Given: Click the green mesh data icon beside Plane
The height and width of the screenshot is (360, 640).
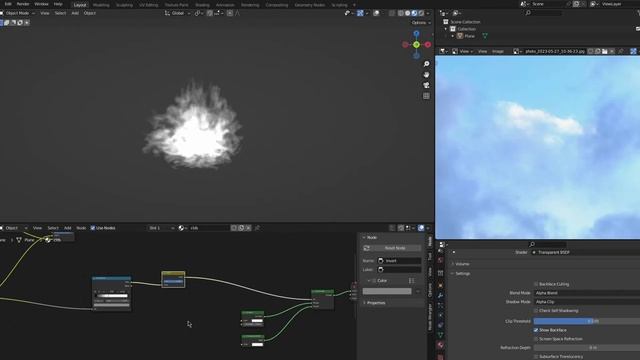Looking at the screenshot, I should 485,36.
